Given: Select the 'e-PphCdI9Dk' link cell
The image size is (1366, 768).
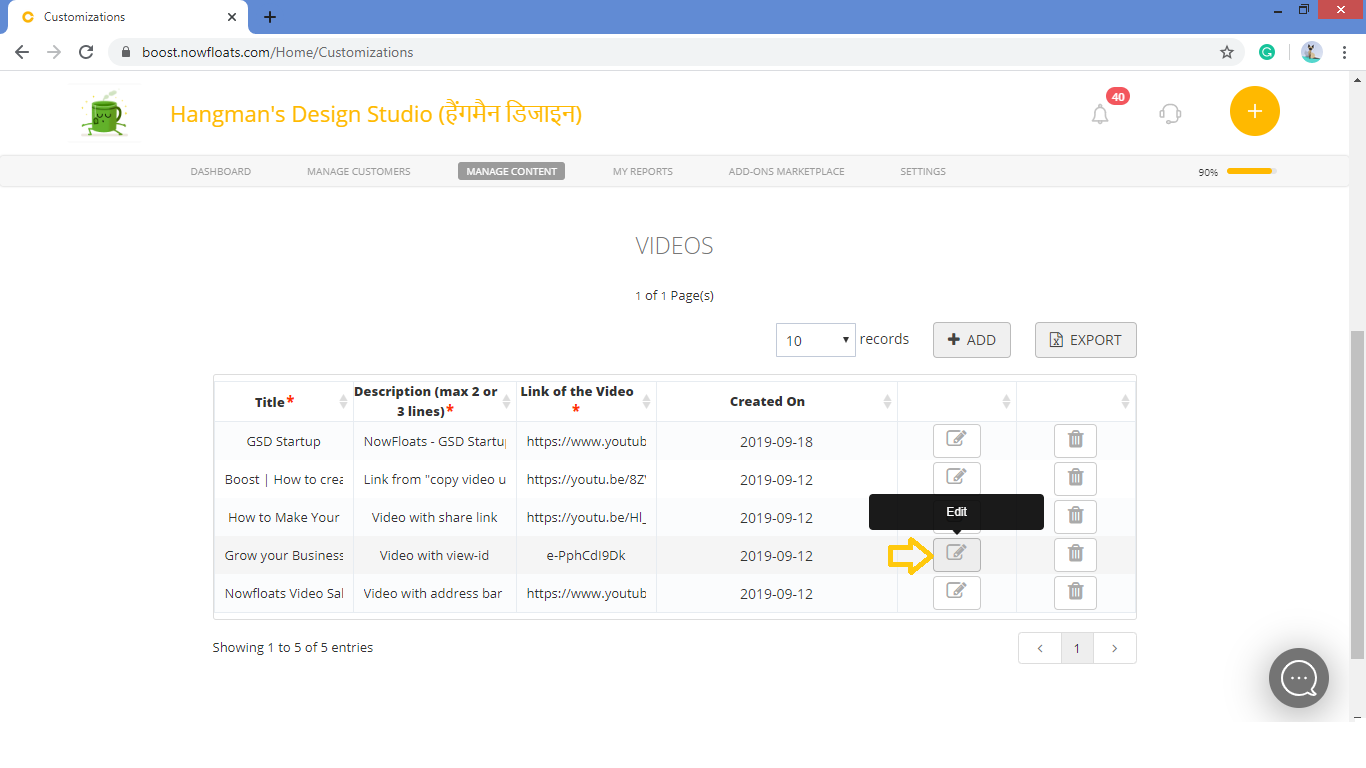Looking at the screenshot, I should (x=586, y=555).
